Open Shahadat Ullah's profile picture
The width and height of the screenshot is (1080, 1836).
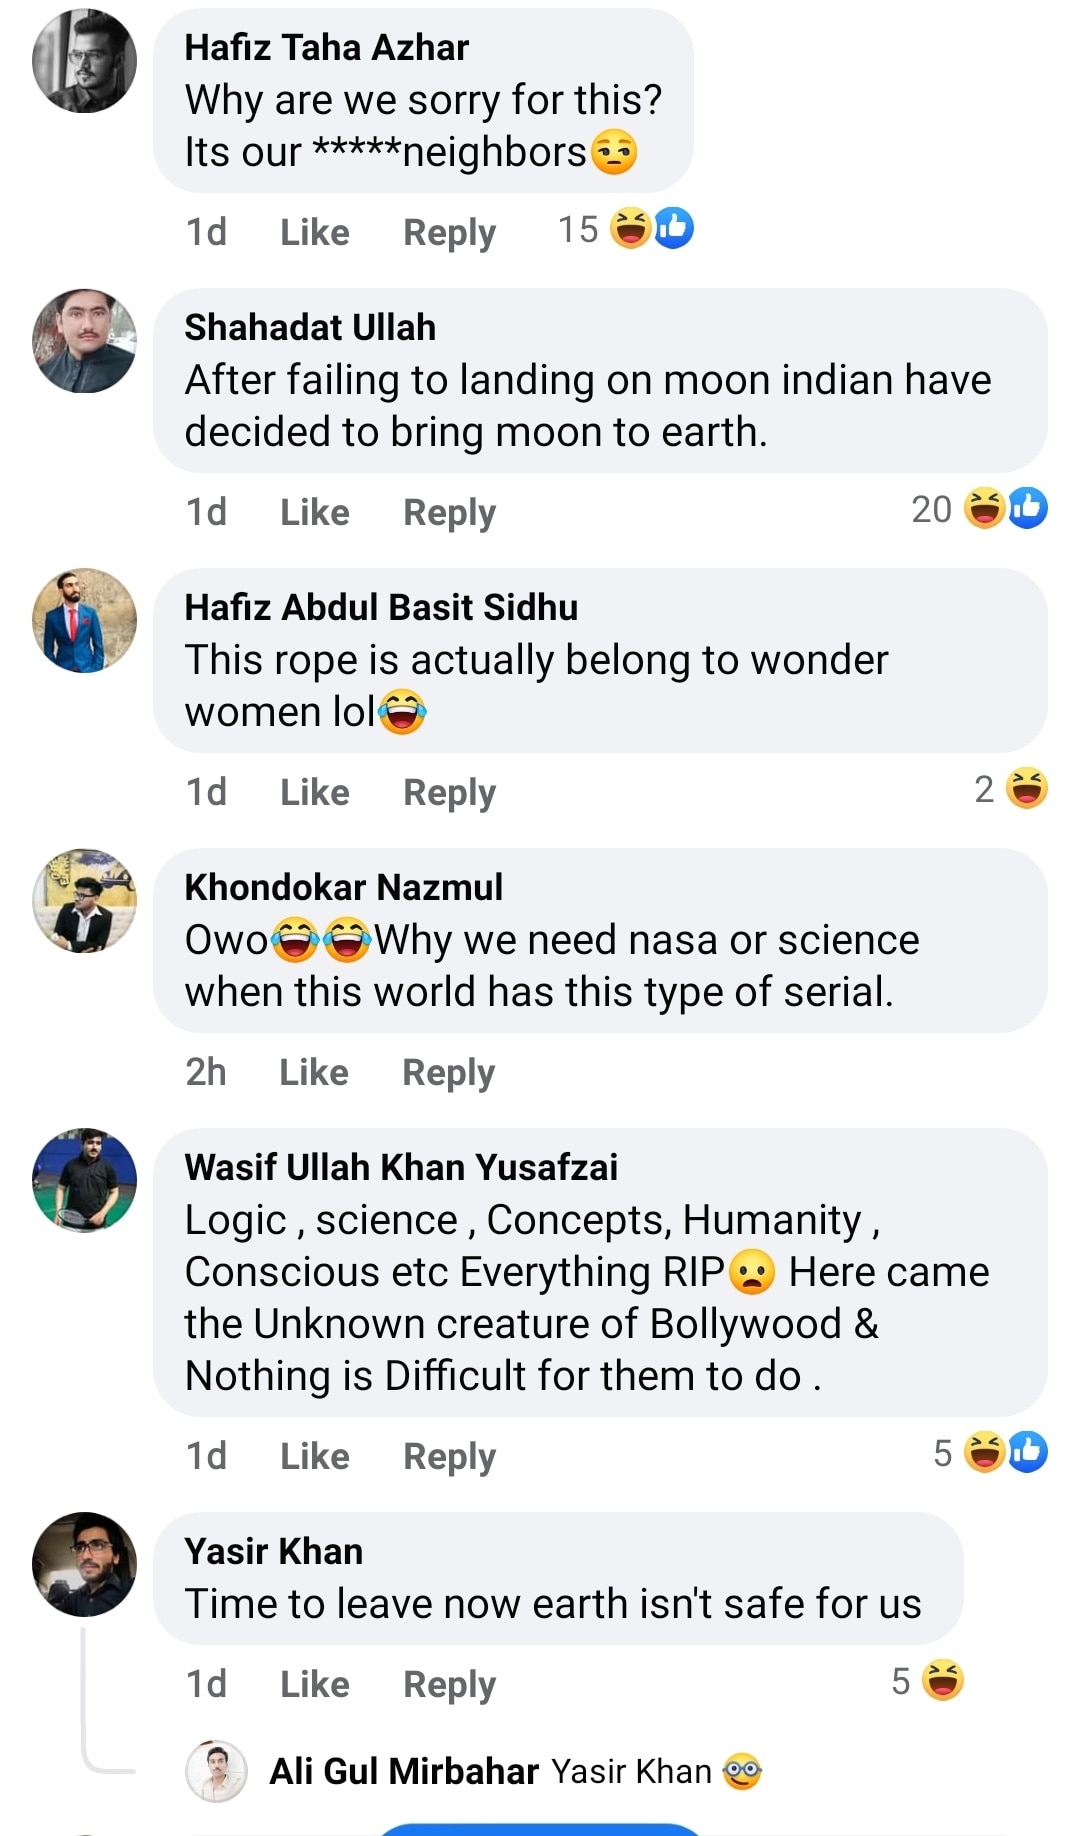pos(84,341)
